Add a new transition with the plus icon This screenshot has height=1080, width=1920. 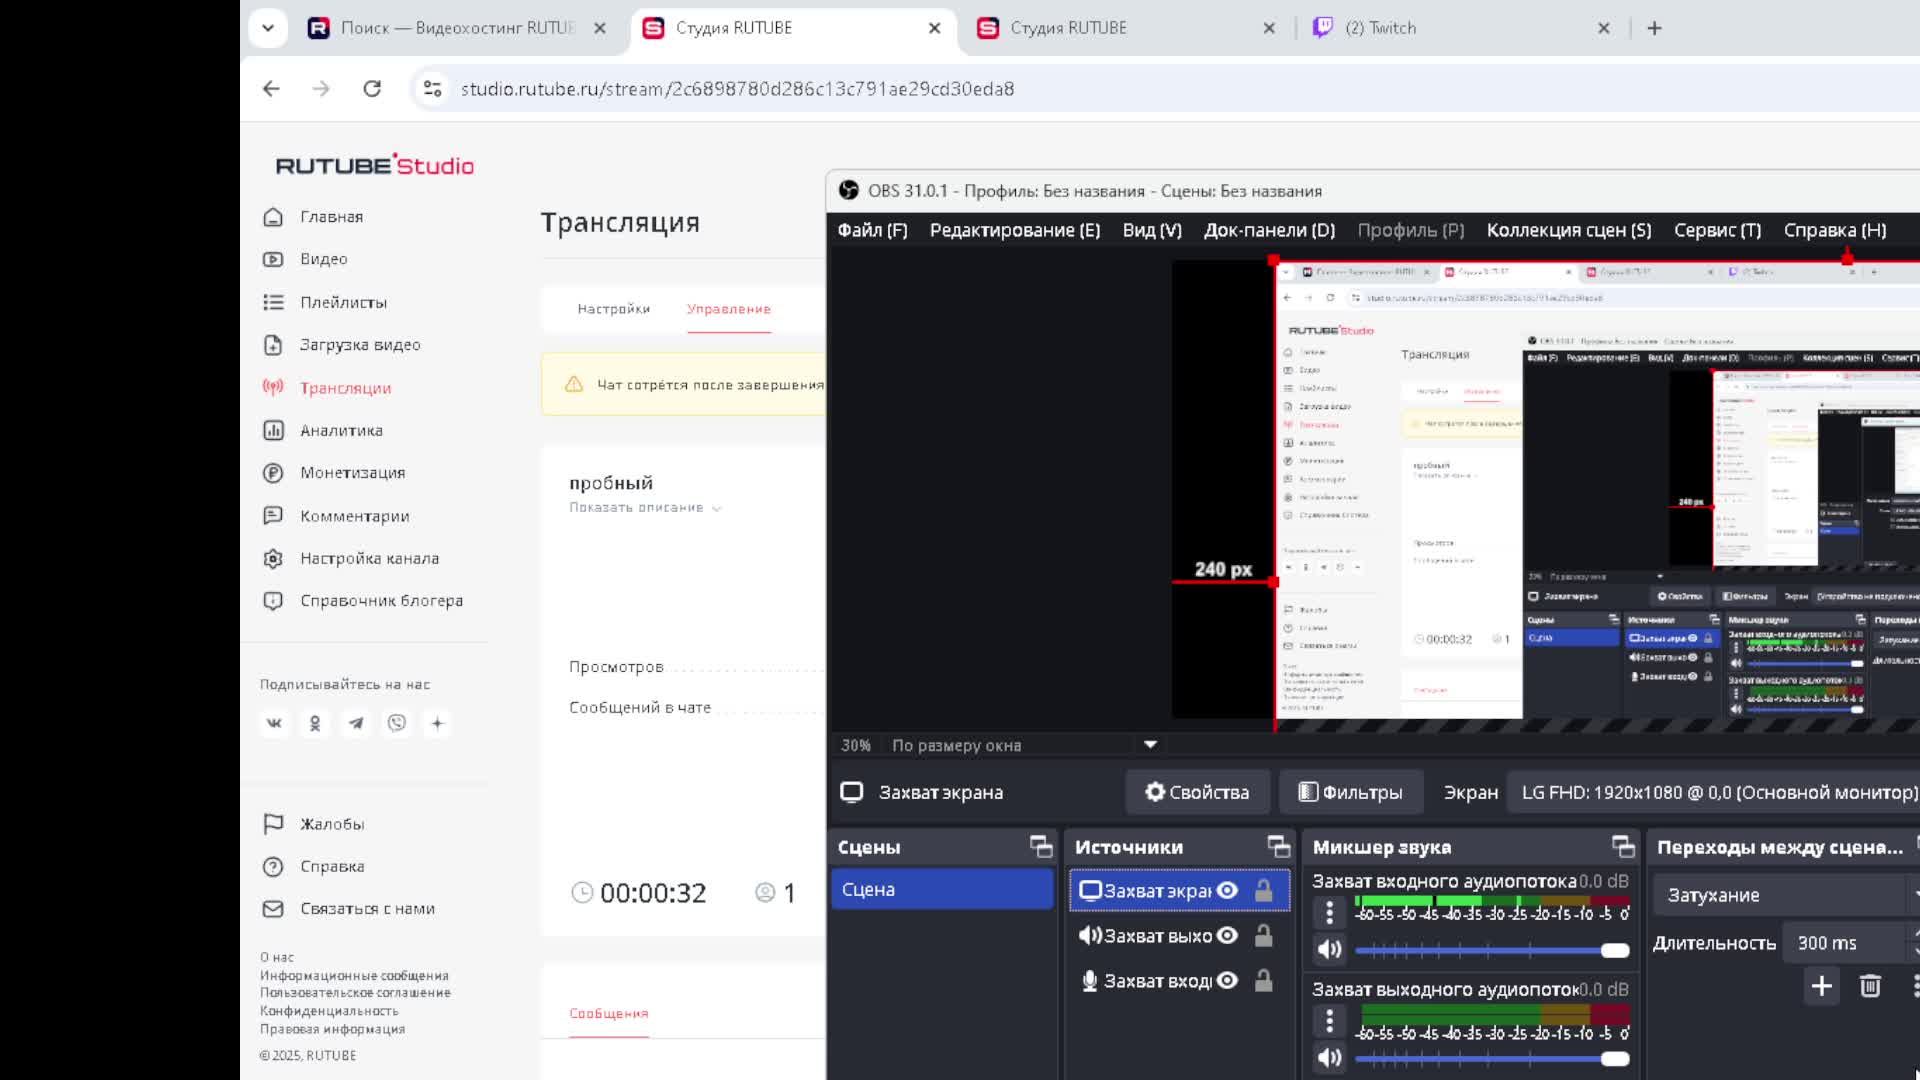coord(1822,986)
